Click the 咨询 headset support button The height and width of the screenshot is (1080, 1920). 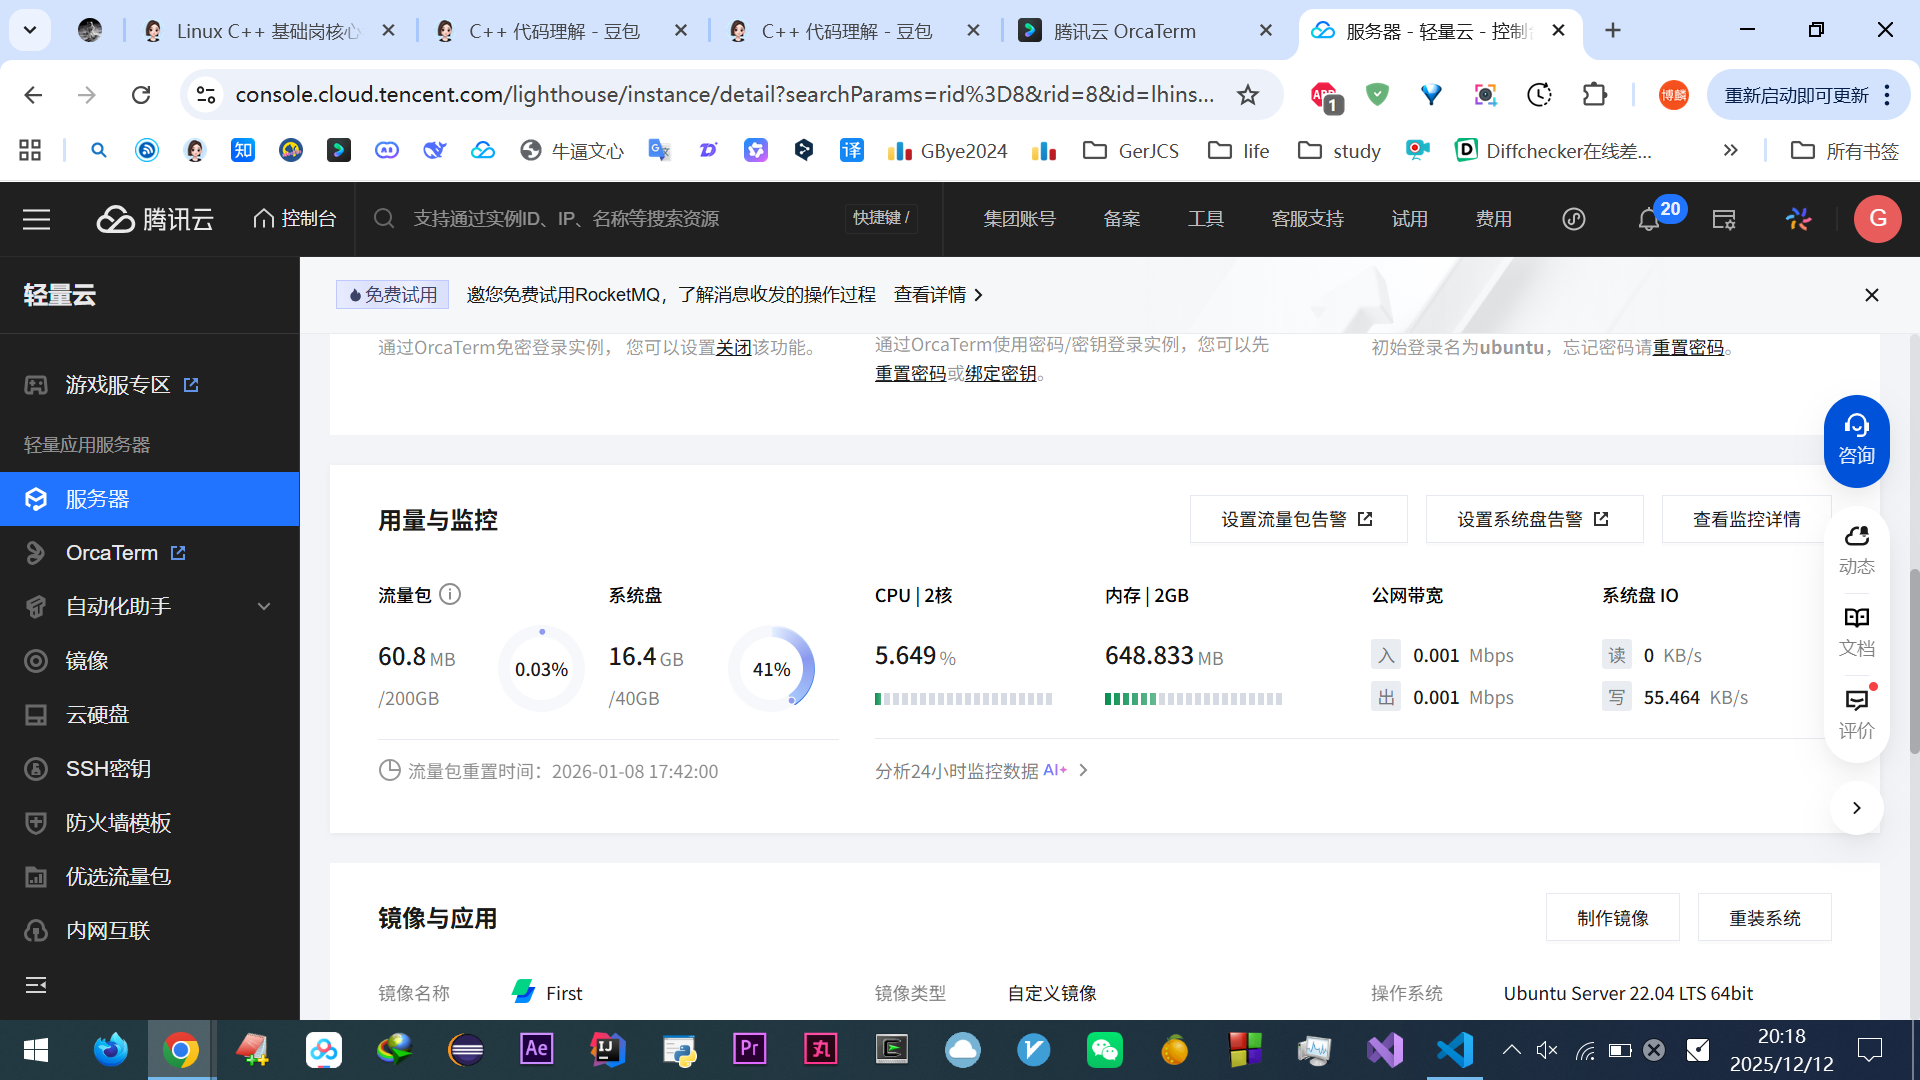[1856, 441]
